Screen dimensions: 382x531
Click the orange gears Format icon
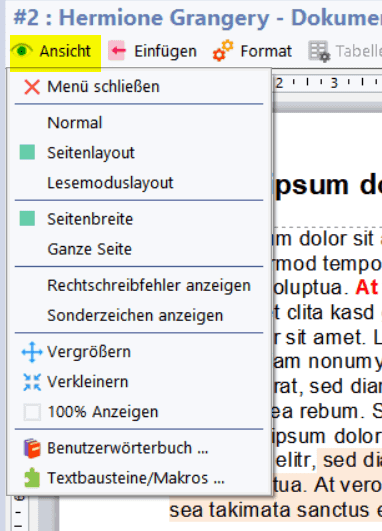[223, 51]
